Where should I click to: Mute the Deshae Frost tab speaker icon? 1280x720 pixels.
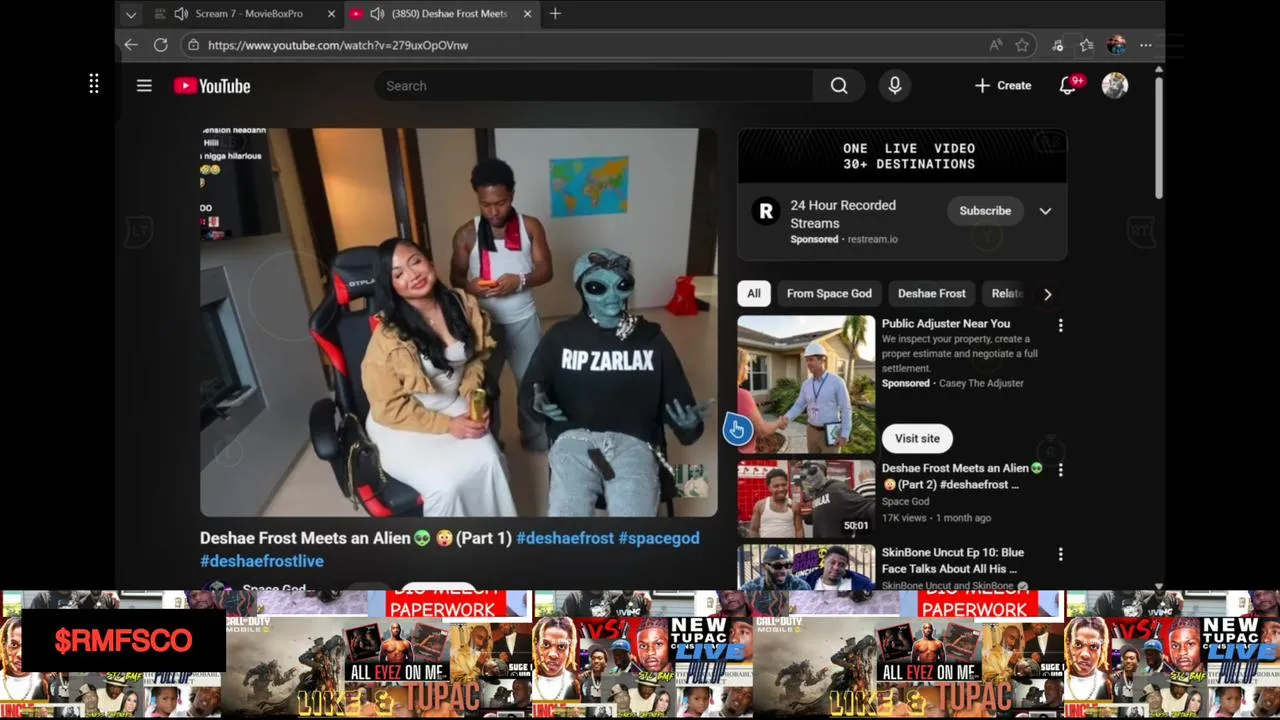(377, 14)
